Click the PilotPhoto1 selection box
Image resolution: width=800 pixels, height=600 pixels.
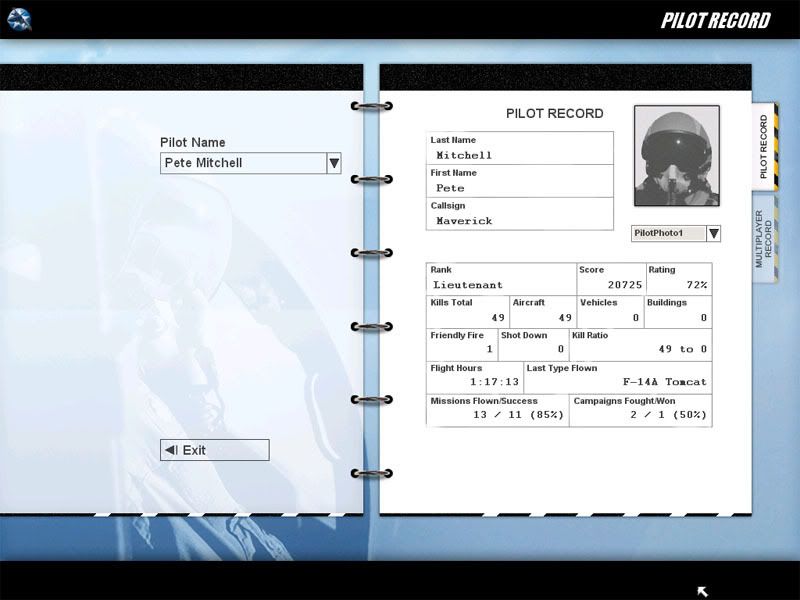tap(669, 234)
